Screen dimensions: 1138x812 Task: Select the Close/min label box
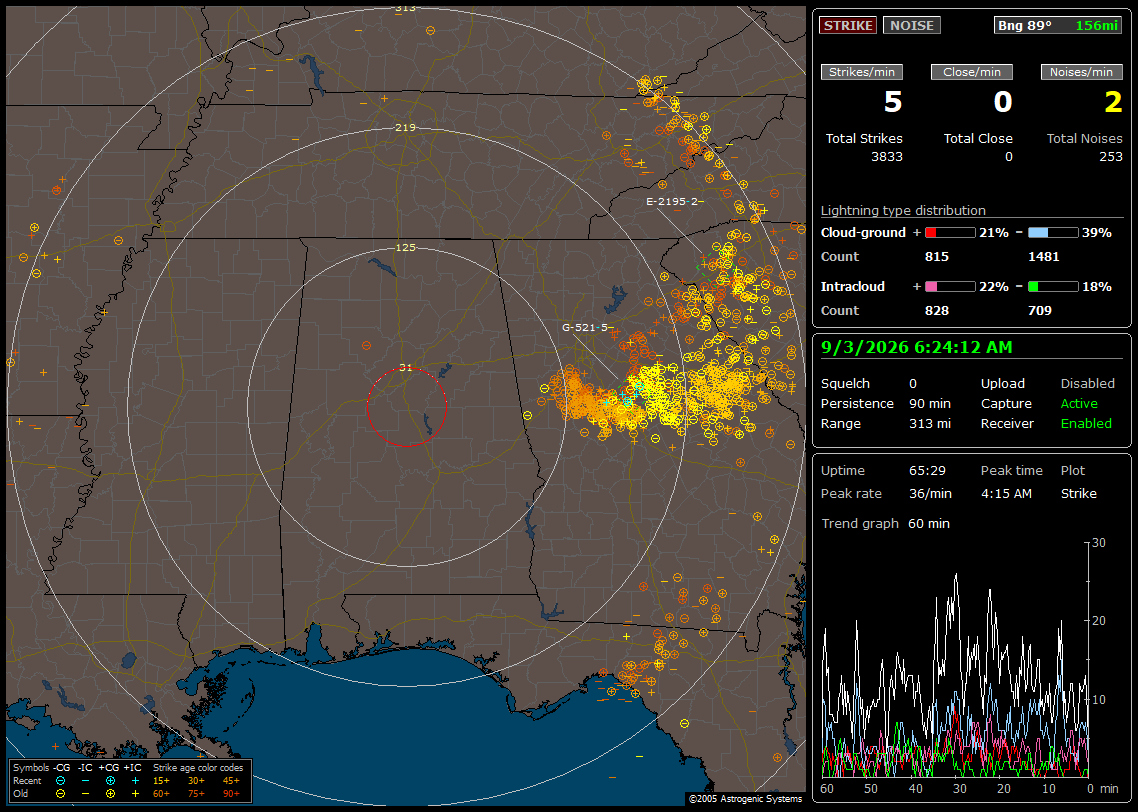pyautogui.click(x=972, y=72)
